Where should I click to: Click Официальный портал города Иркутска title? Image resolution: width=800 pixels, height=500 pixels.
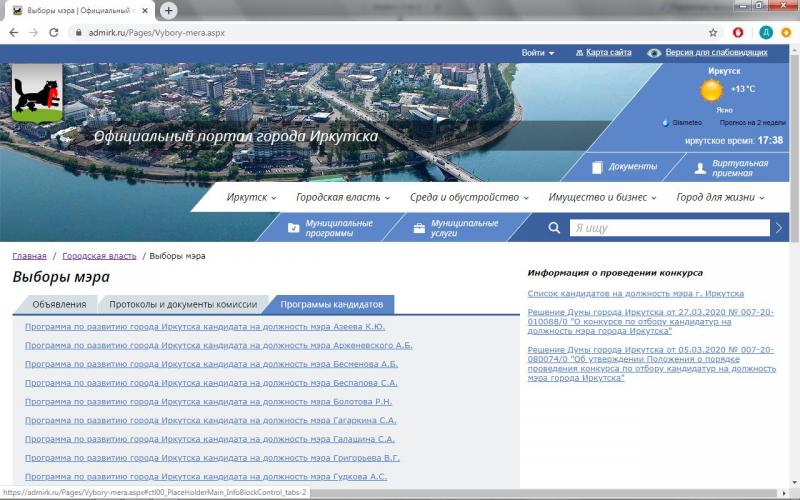click(x=236, y=136)
